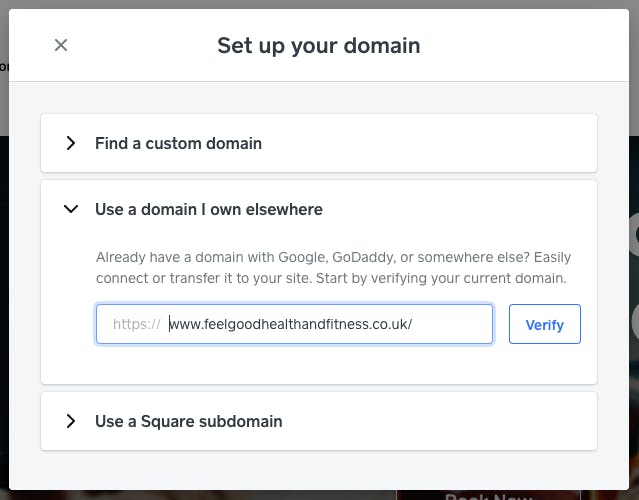Expand the Use a Square subdomain chevron
The width and height of the screenshot is (639, 500).
click(x=71, y=421)
